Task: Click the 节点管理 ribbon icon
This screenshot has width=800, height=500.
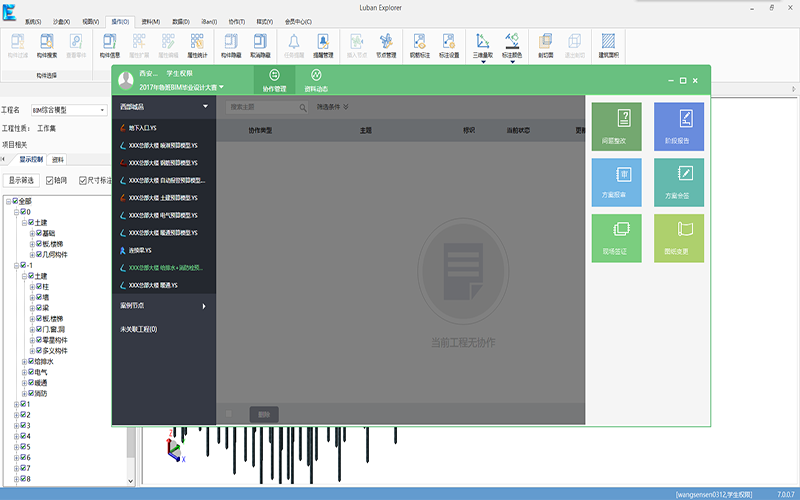Action: 386,45
